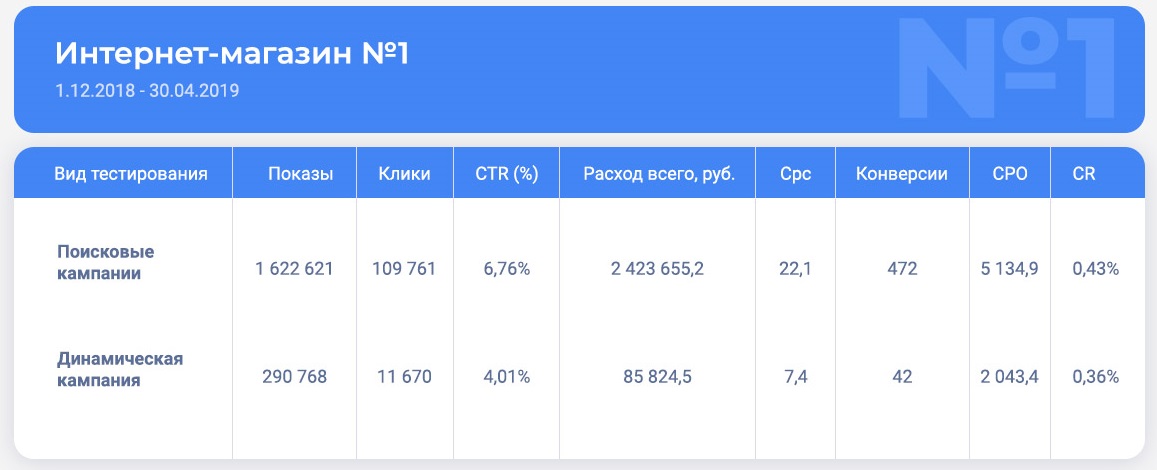Select the "Cpc" column header
Viewport: 1157px width, 470px height.
[796, 174]
